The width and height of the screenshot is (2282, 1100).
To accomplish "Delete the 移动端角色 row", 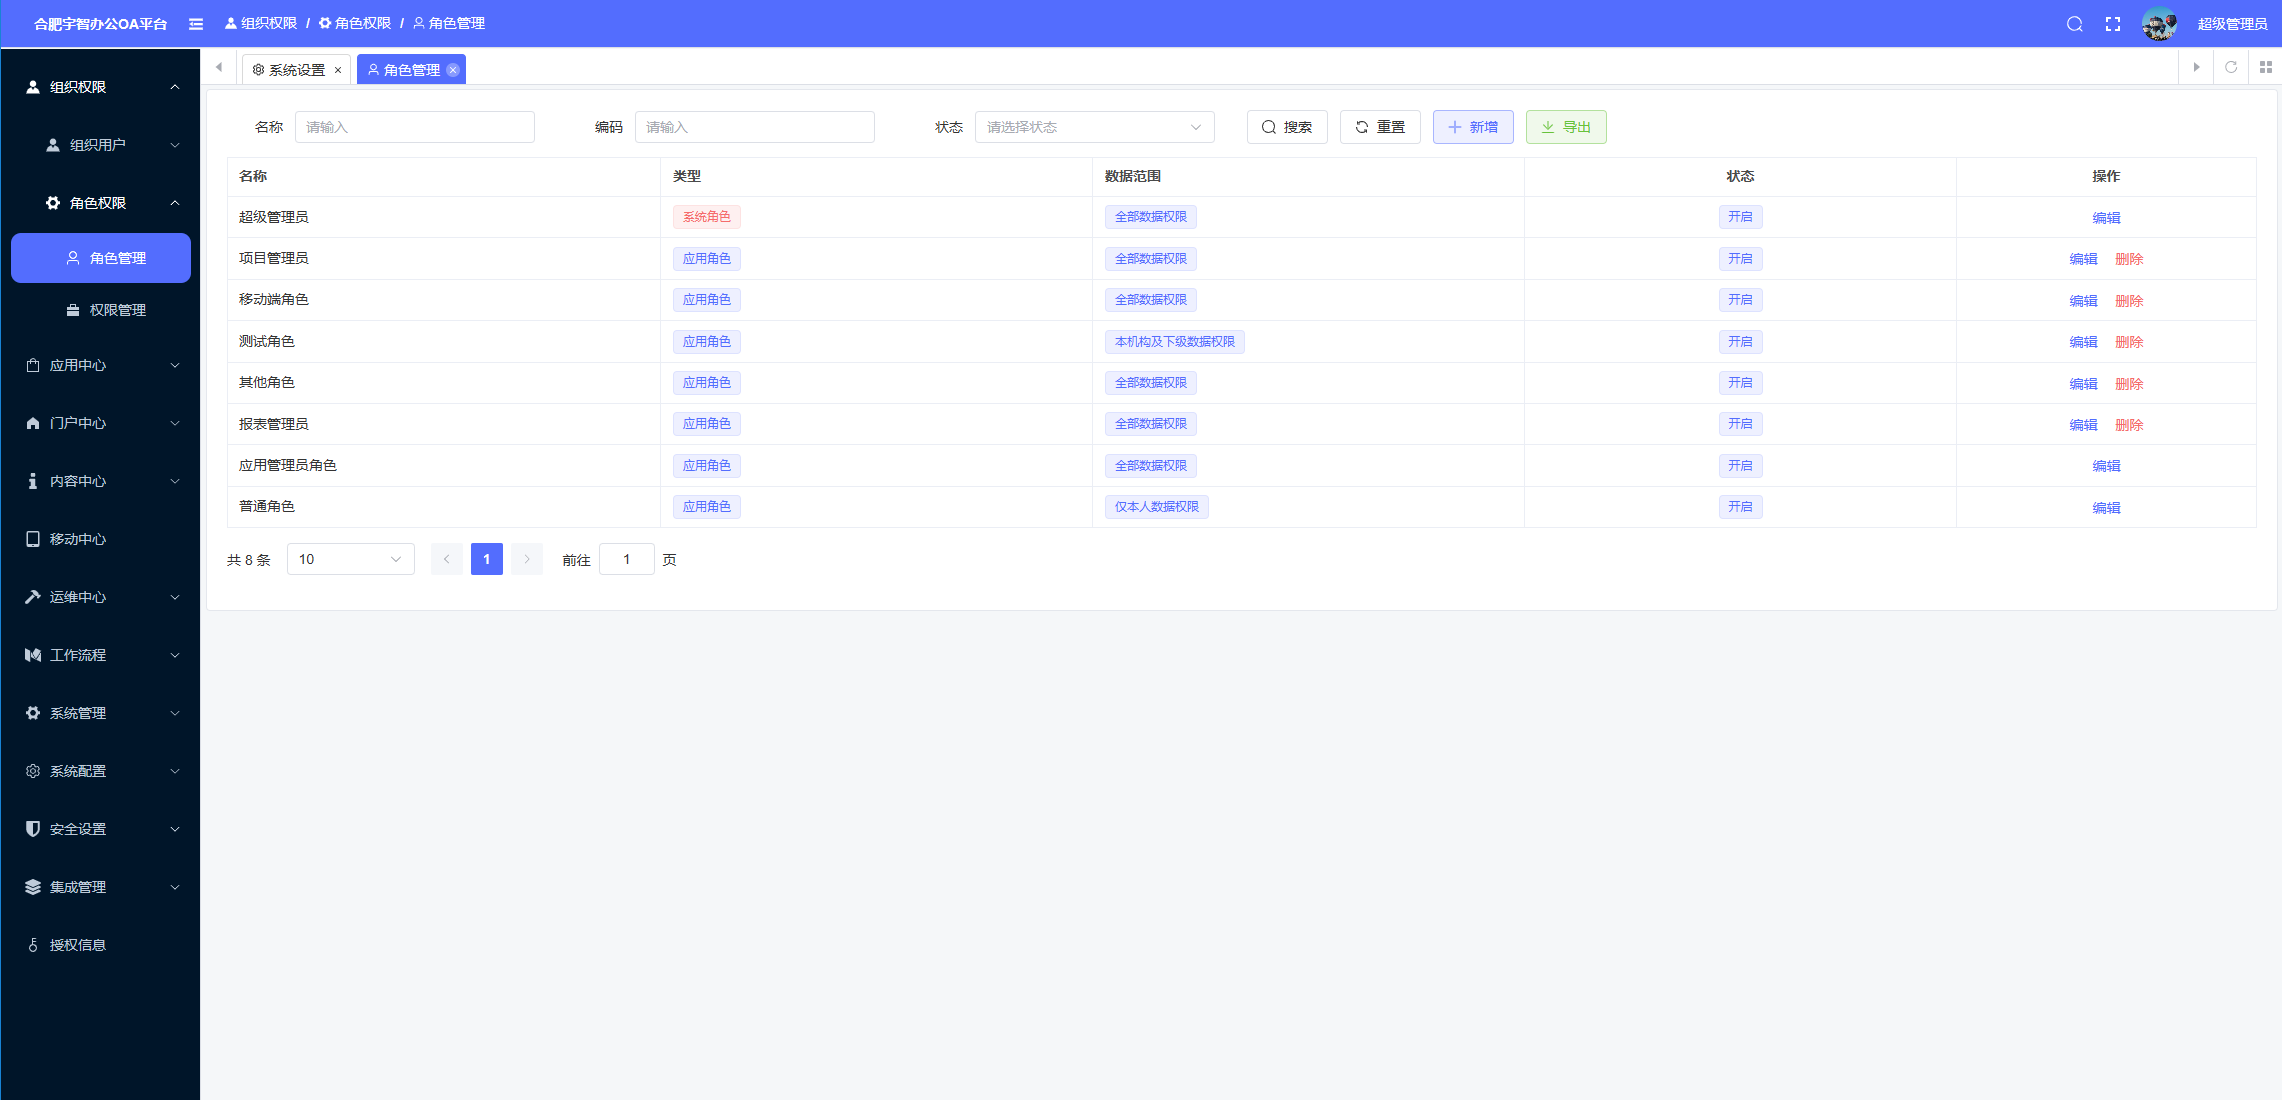I will [x=2129, y=301].
